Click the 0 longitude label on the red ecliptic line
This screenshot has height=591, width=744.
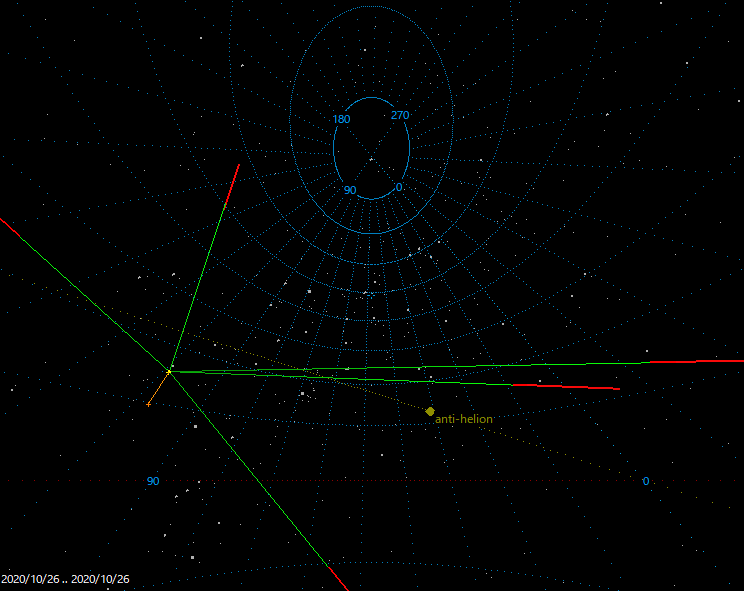(646, 481)
